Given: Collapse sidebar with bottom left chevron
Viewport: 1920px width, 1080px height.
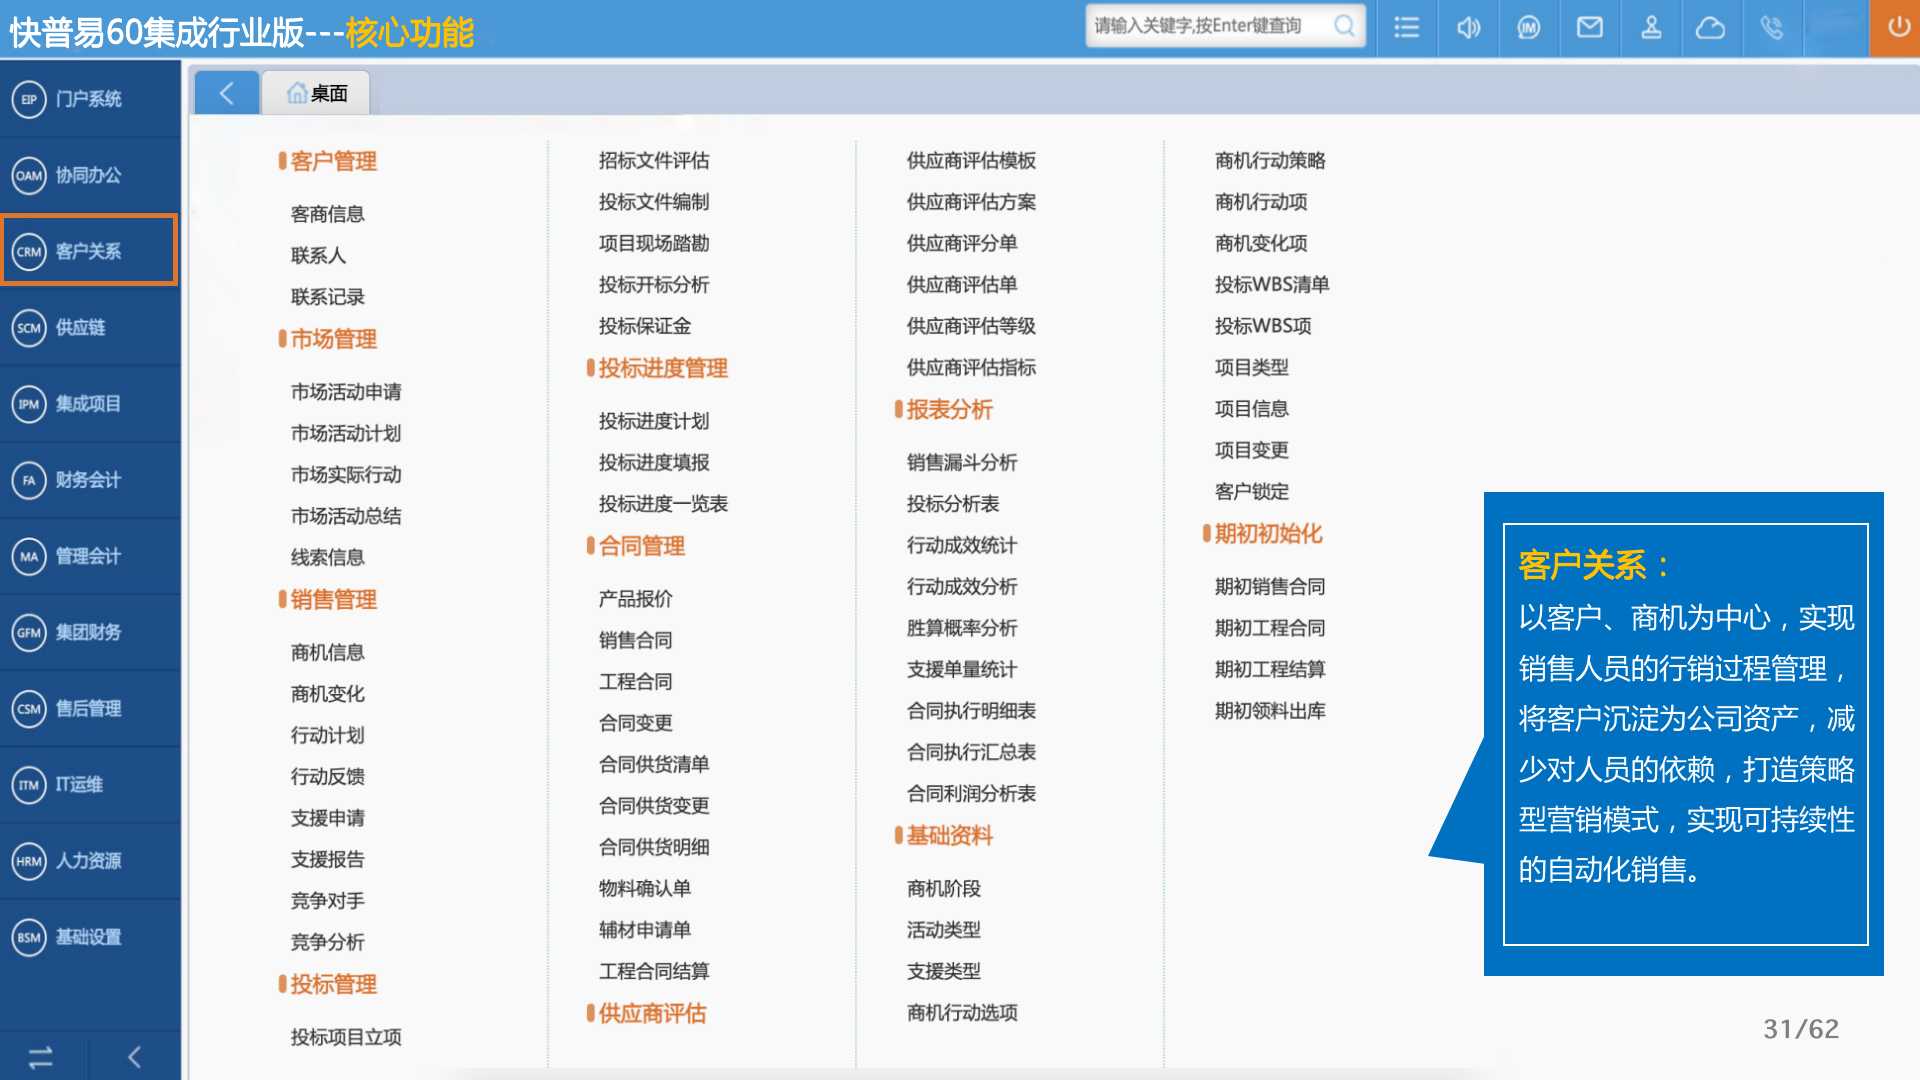Looking at the screenshot, I should pyautogui.click(x=135, y=1057).
